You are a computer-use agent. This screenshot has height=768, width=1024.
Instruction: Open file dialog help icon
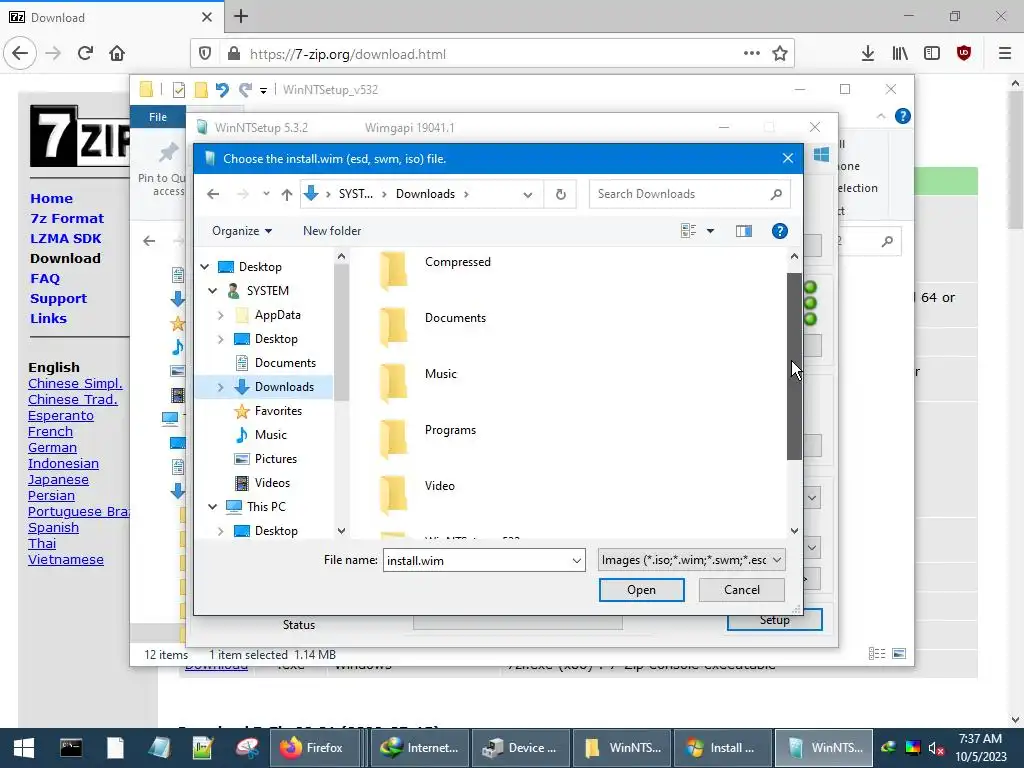pyautogui.click(x=780, y=231)
